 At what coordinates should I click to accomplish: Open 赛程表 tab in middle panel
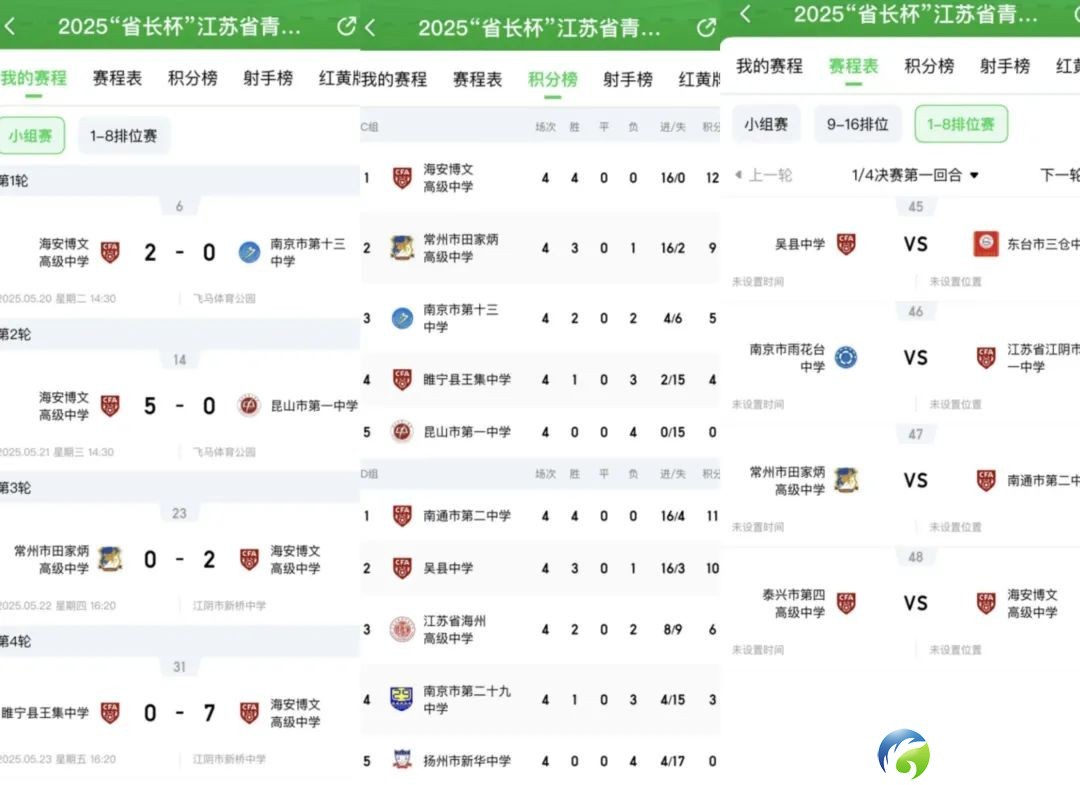[x=477, y=79]
